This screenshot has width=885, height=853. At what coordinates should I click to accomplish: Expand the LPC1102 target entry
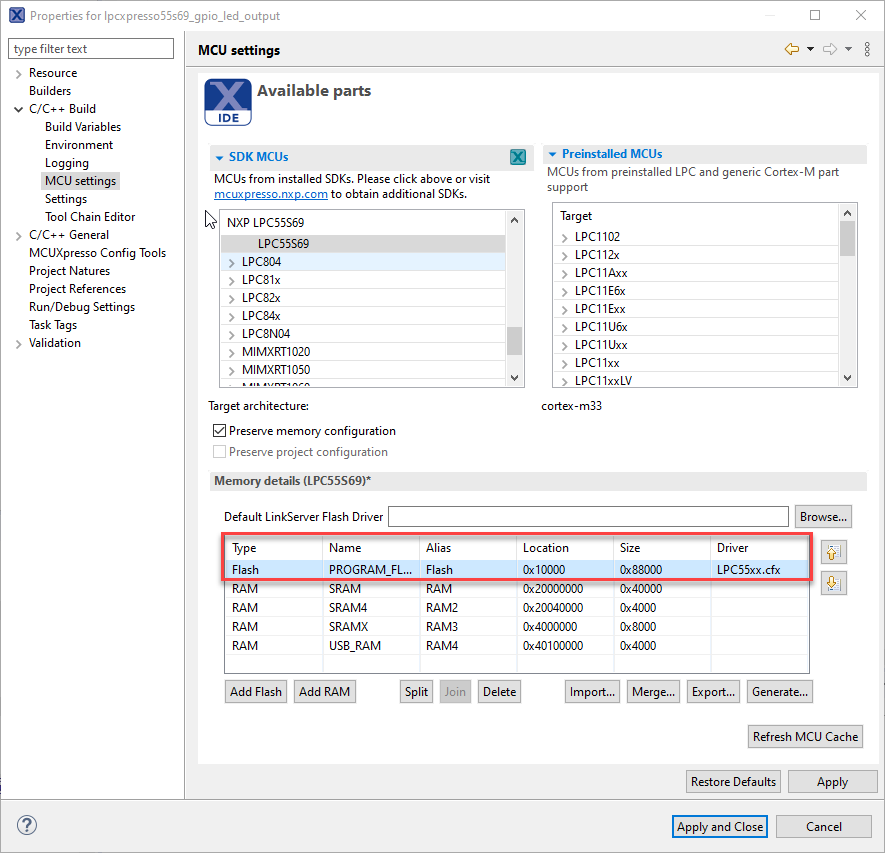(x=566, y=236)
